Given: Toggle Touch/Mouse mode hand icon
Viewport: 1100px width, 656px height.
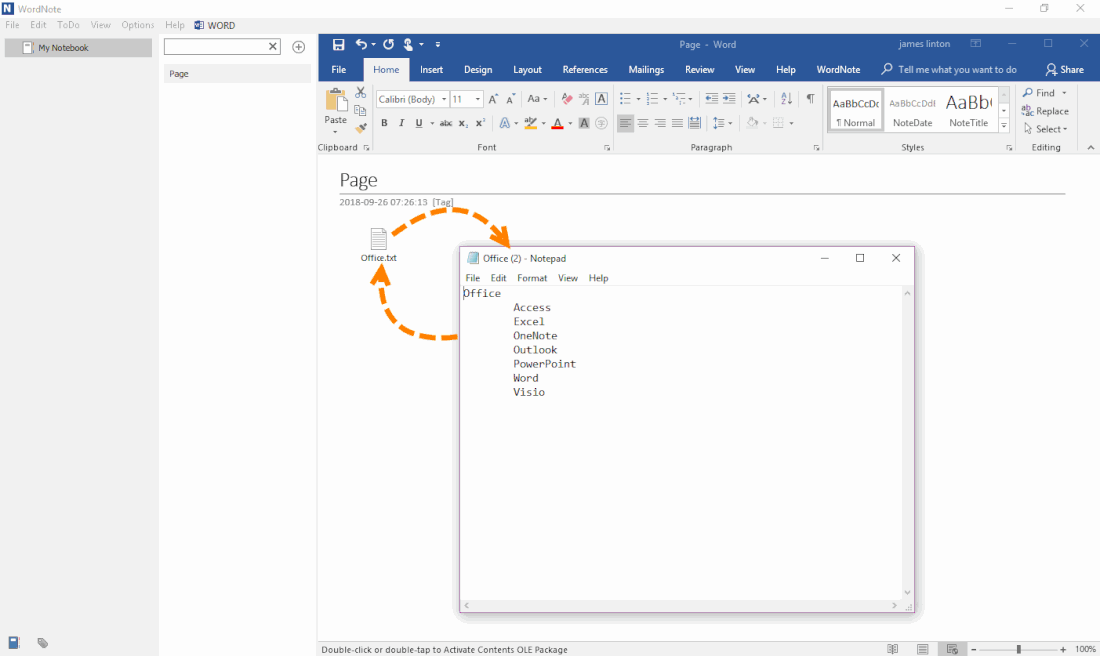Looking at the screenshot, I should coord(408,44).
